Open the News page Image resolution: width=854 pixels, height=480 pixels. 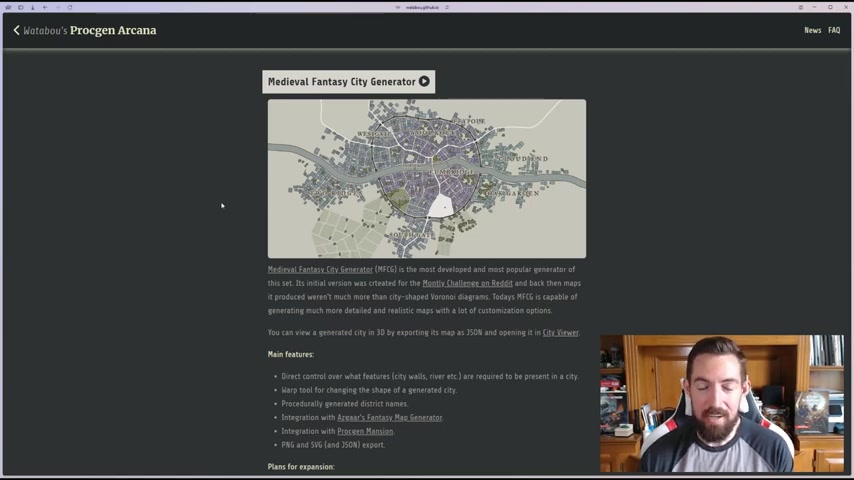[x=812, y=30]
